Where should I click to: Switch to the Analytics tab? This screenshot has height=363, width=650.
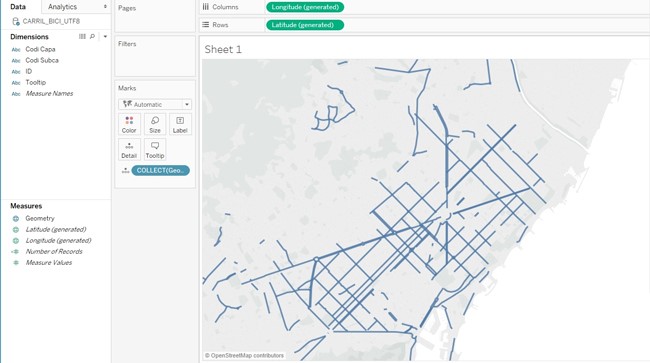click(x=62, y=7)
